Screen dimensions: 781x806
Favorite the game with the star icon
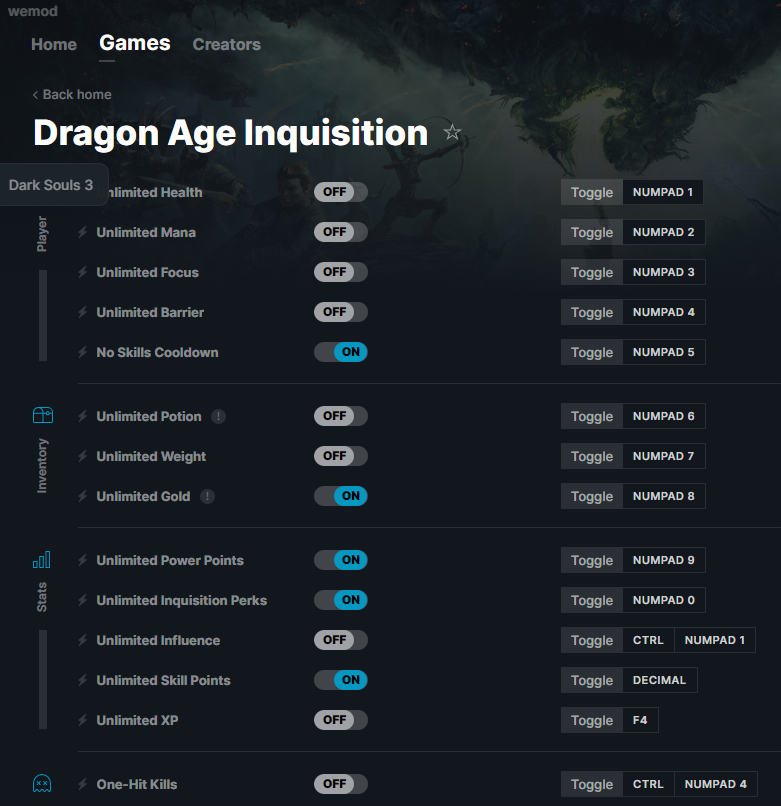(452, 133)
